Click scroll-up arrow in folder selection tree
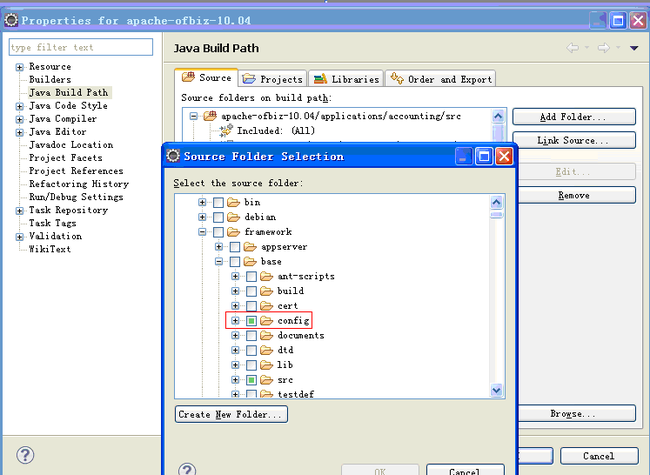The width and height of the screenshot is (650, 475). coord(496,202)
